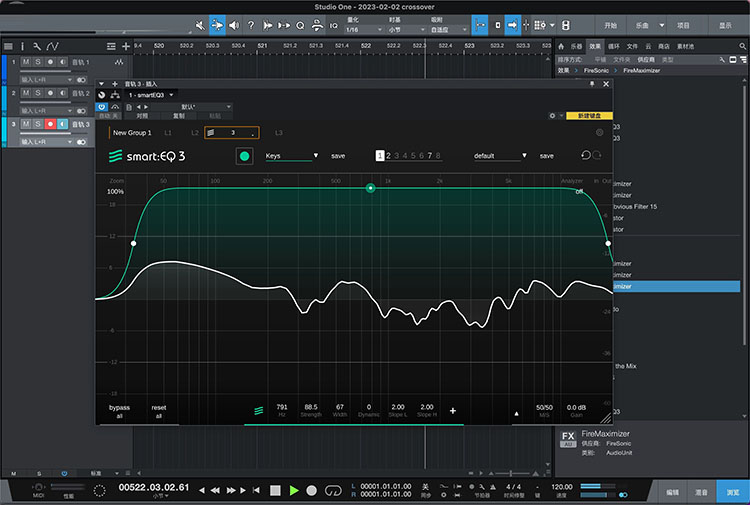The width and height of the screenshot is (750, 505).
Task: Click reset all in smart:EQ 3
Action: click(159, 411)
